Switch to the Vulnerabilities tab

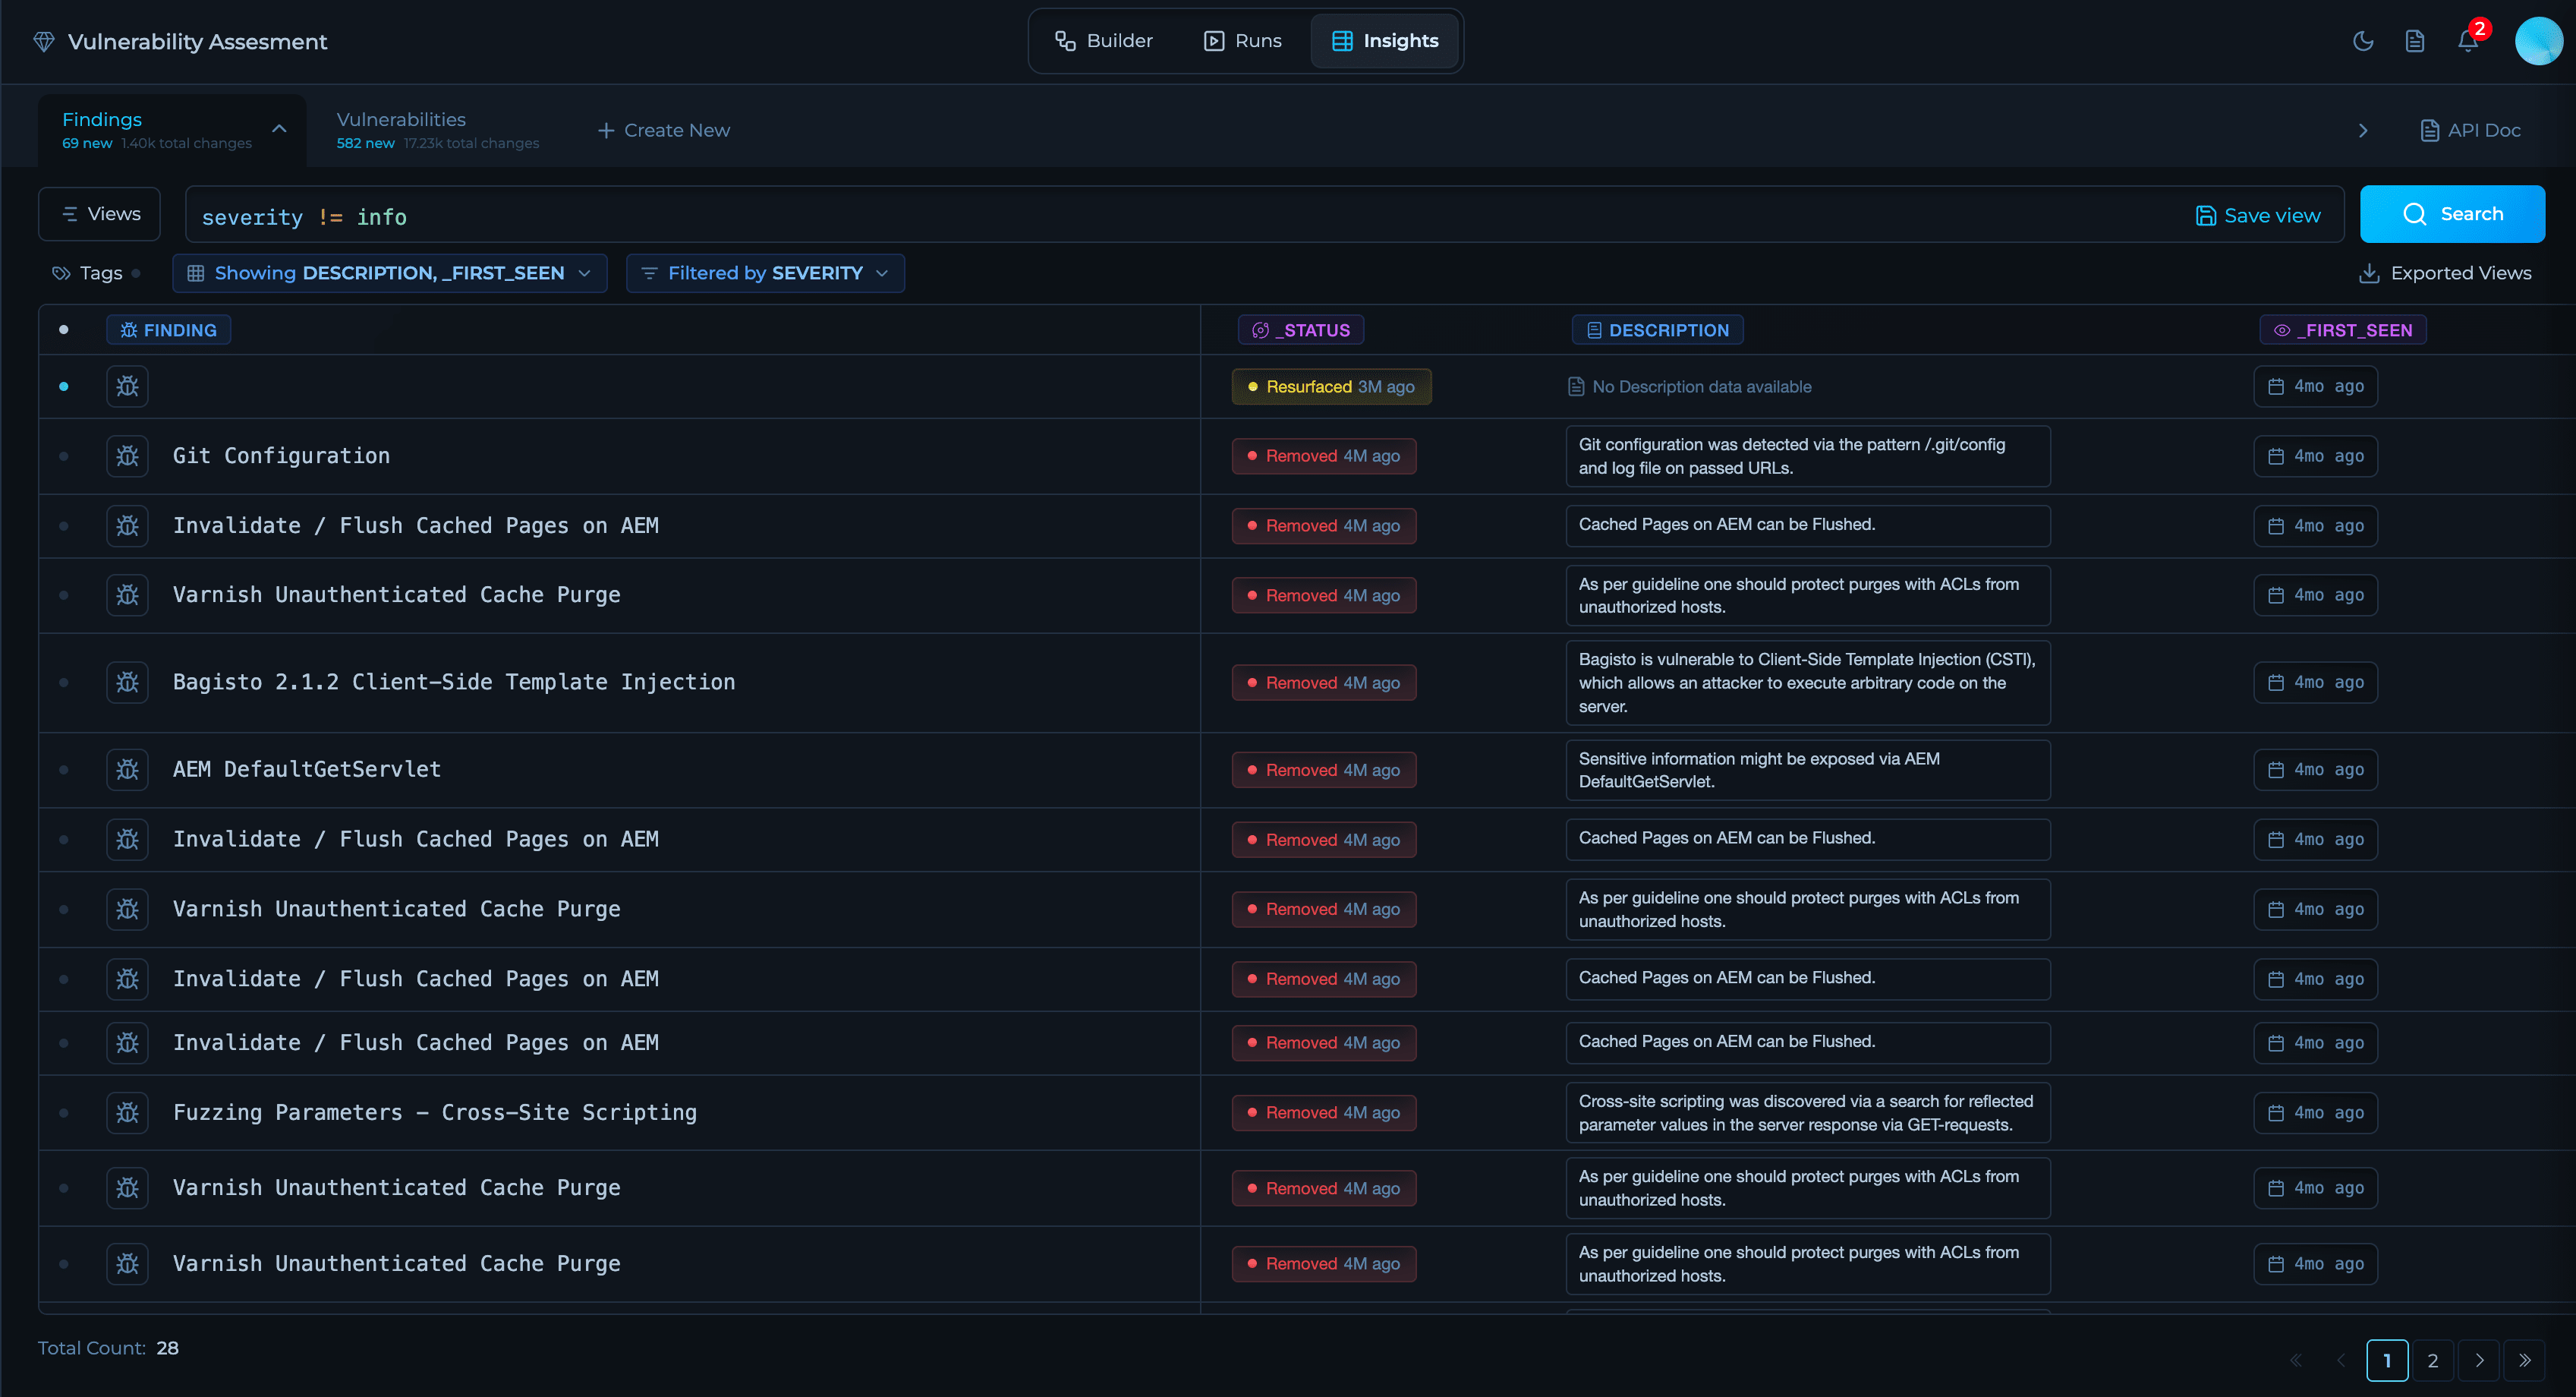point(400,120)
